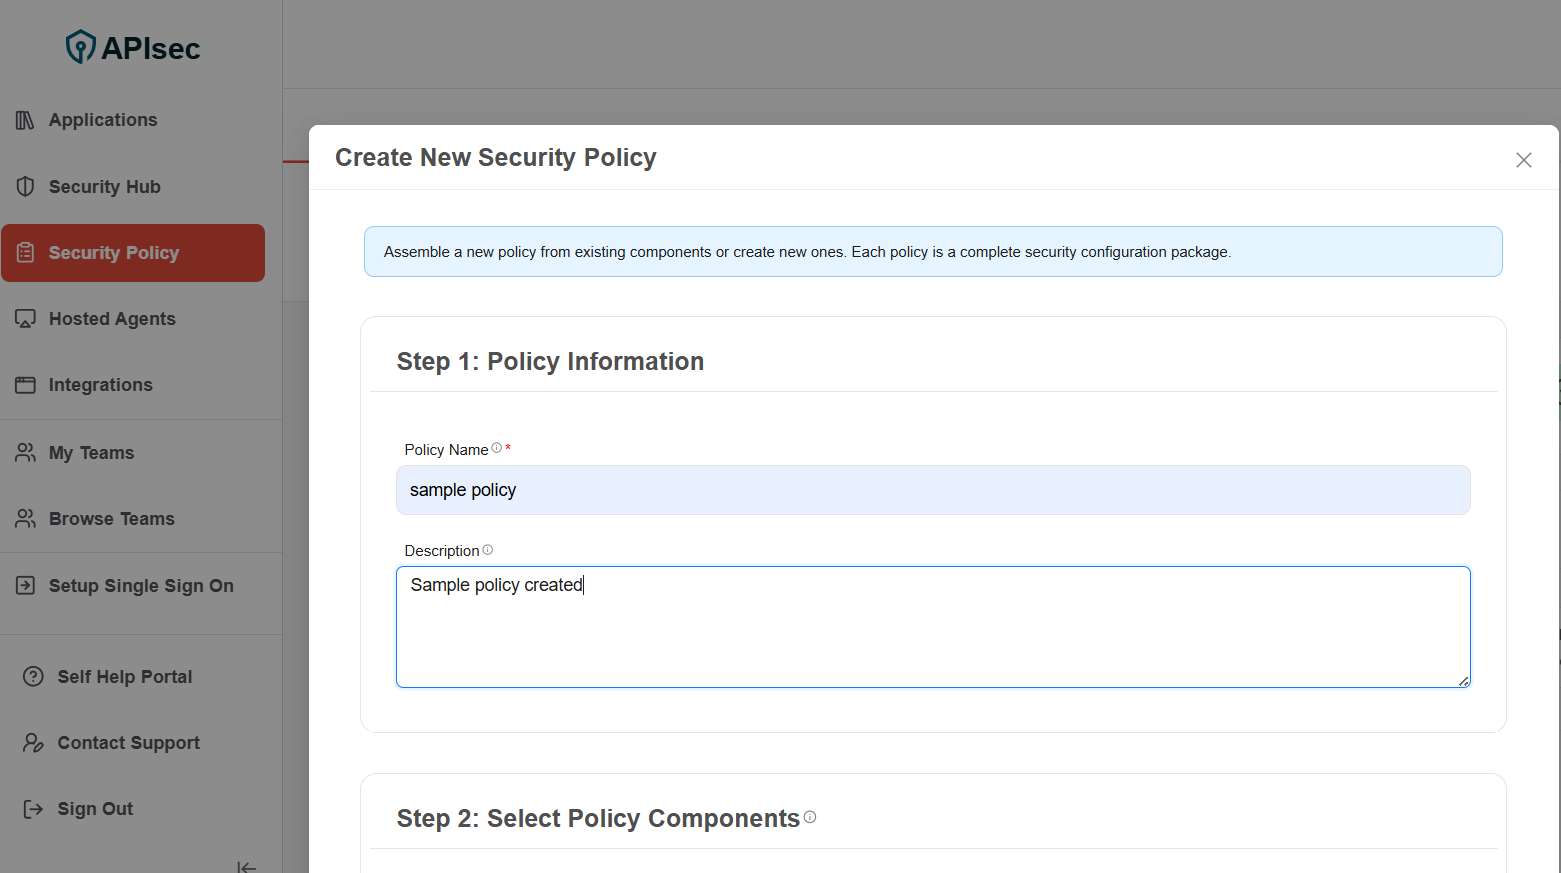The height and width of the screenshot is (873, 1561).
Task: Open Self Help Portal question mark icon
Action: click(33, 676)
